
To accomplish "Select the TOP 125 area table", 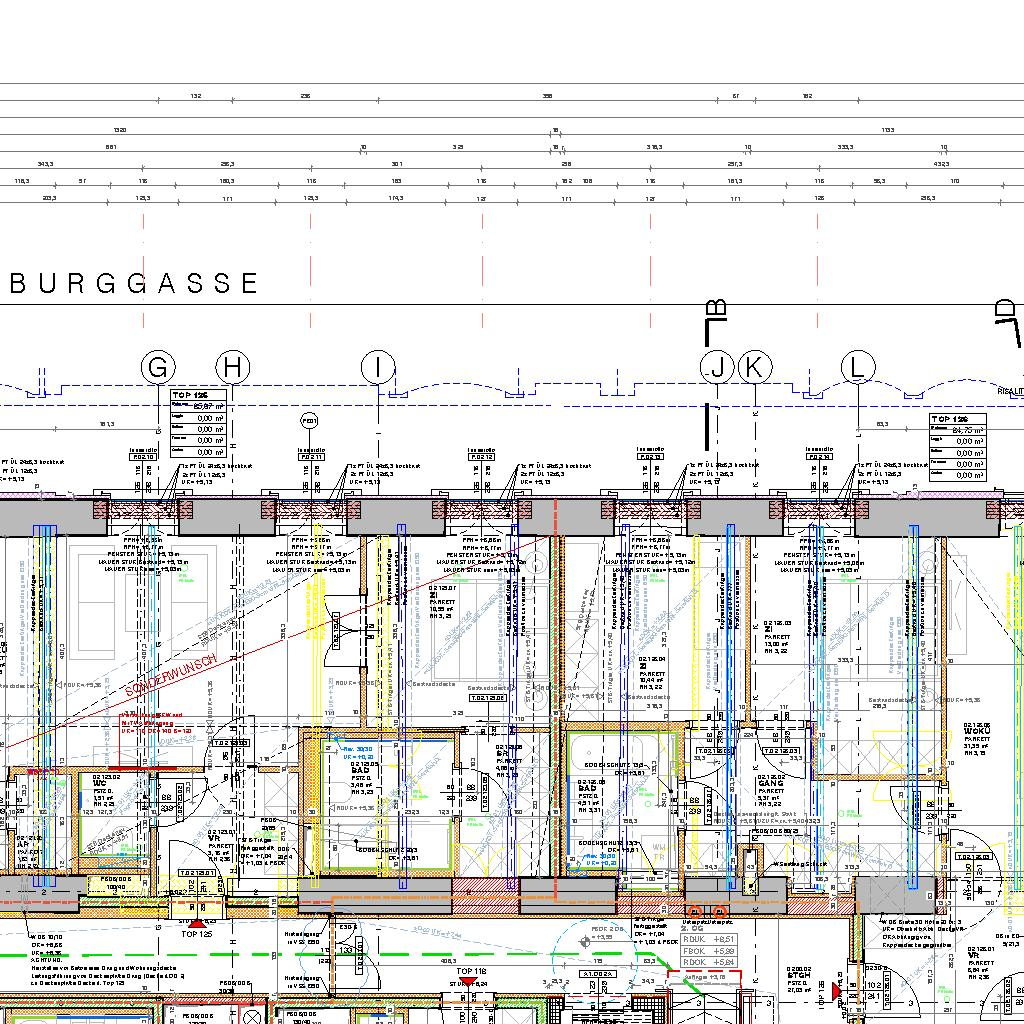I will coord(197,418).
